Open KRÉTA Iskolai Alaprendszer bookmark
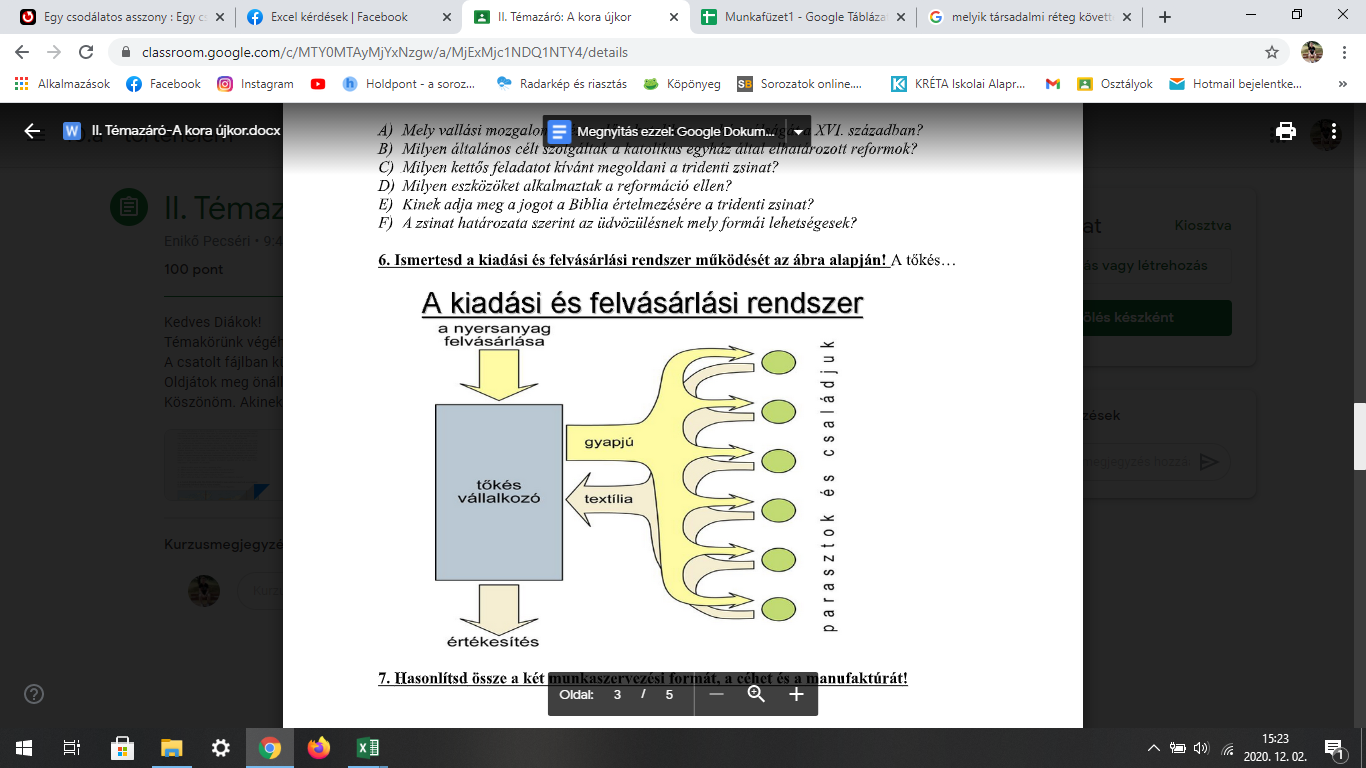 (x=958, y=84)
